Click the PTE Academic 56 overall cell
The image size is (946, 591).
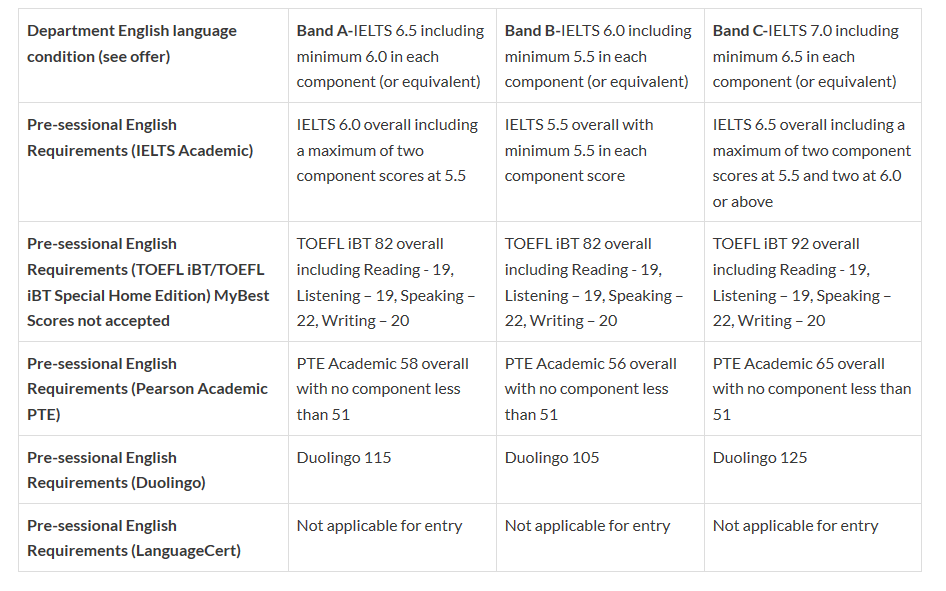[x=591, y=389]
